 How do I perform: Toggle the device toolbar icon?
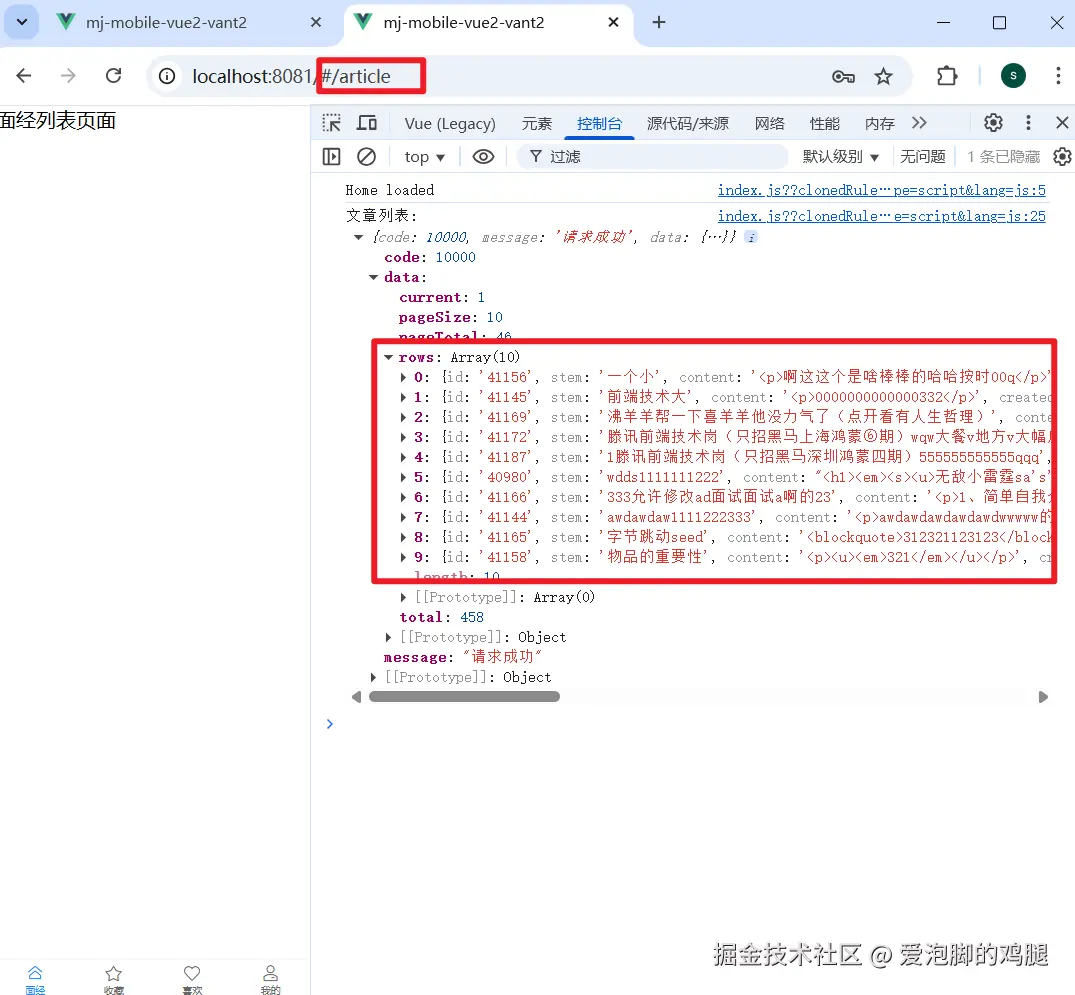click(367, 123)
